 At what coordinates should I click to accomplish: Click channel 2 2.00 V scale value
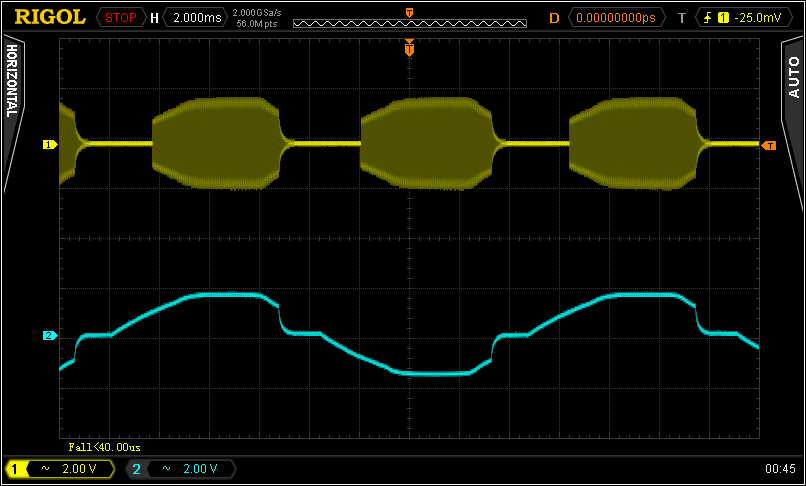click(x=200, y=469)
